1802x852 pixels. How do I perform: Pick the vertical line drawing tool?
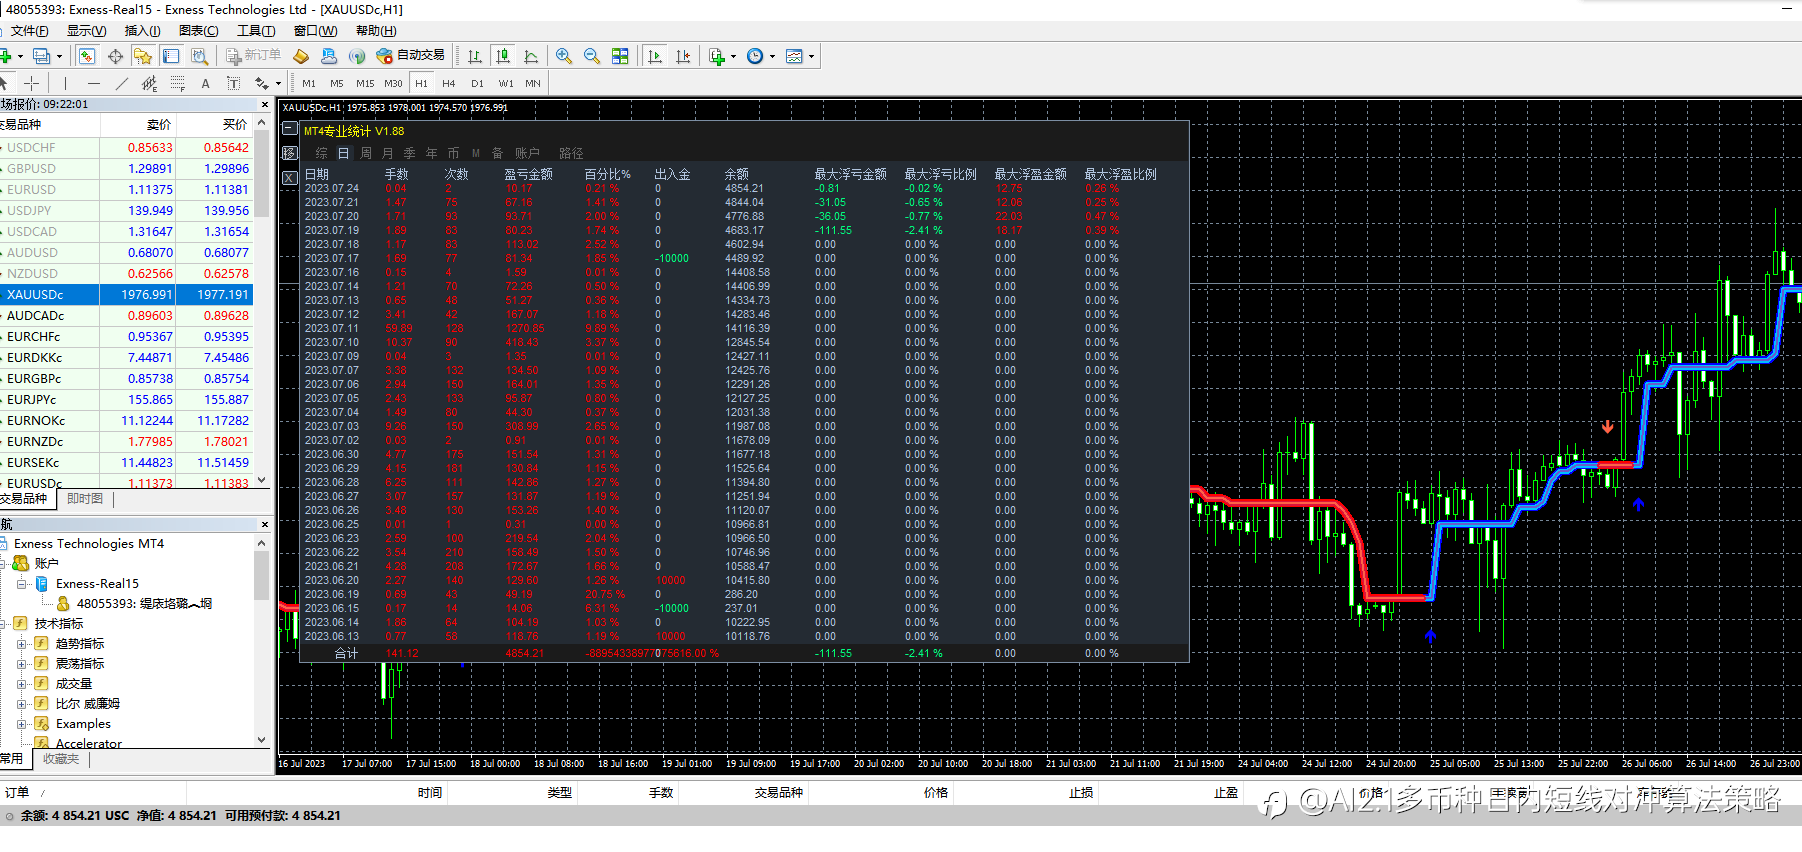coord(65,83)
